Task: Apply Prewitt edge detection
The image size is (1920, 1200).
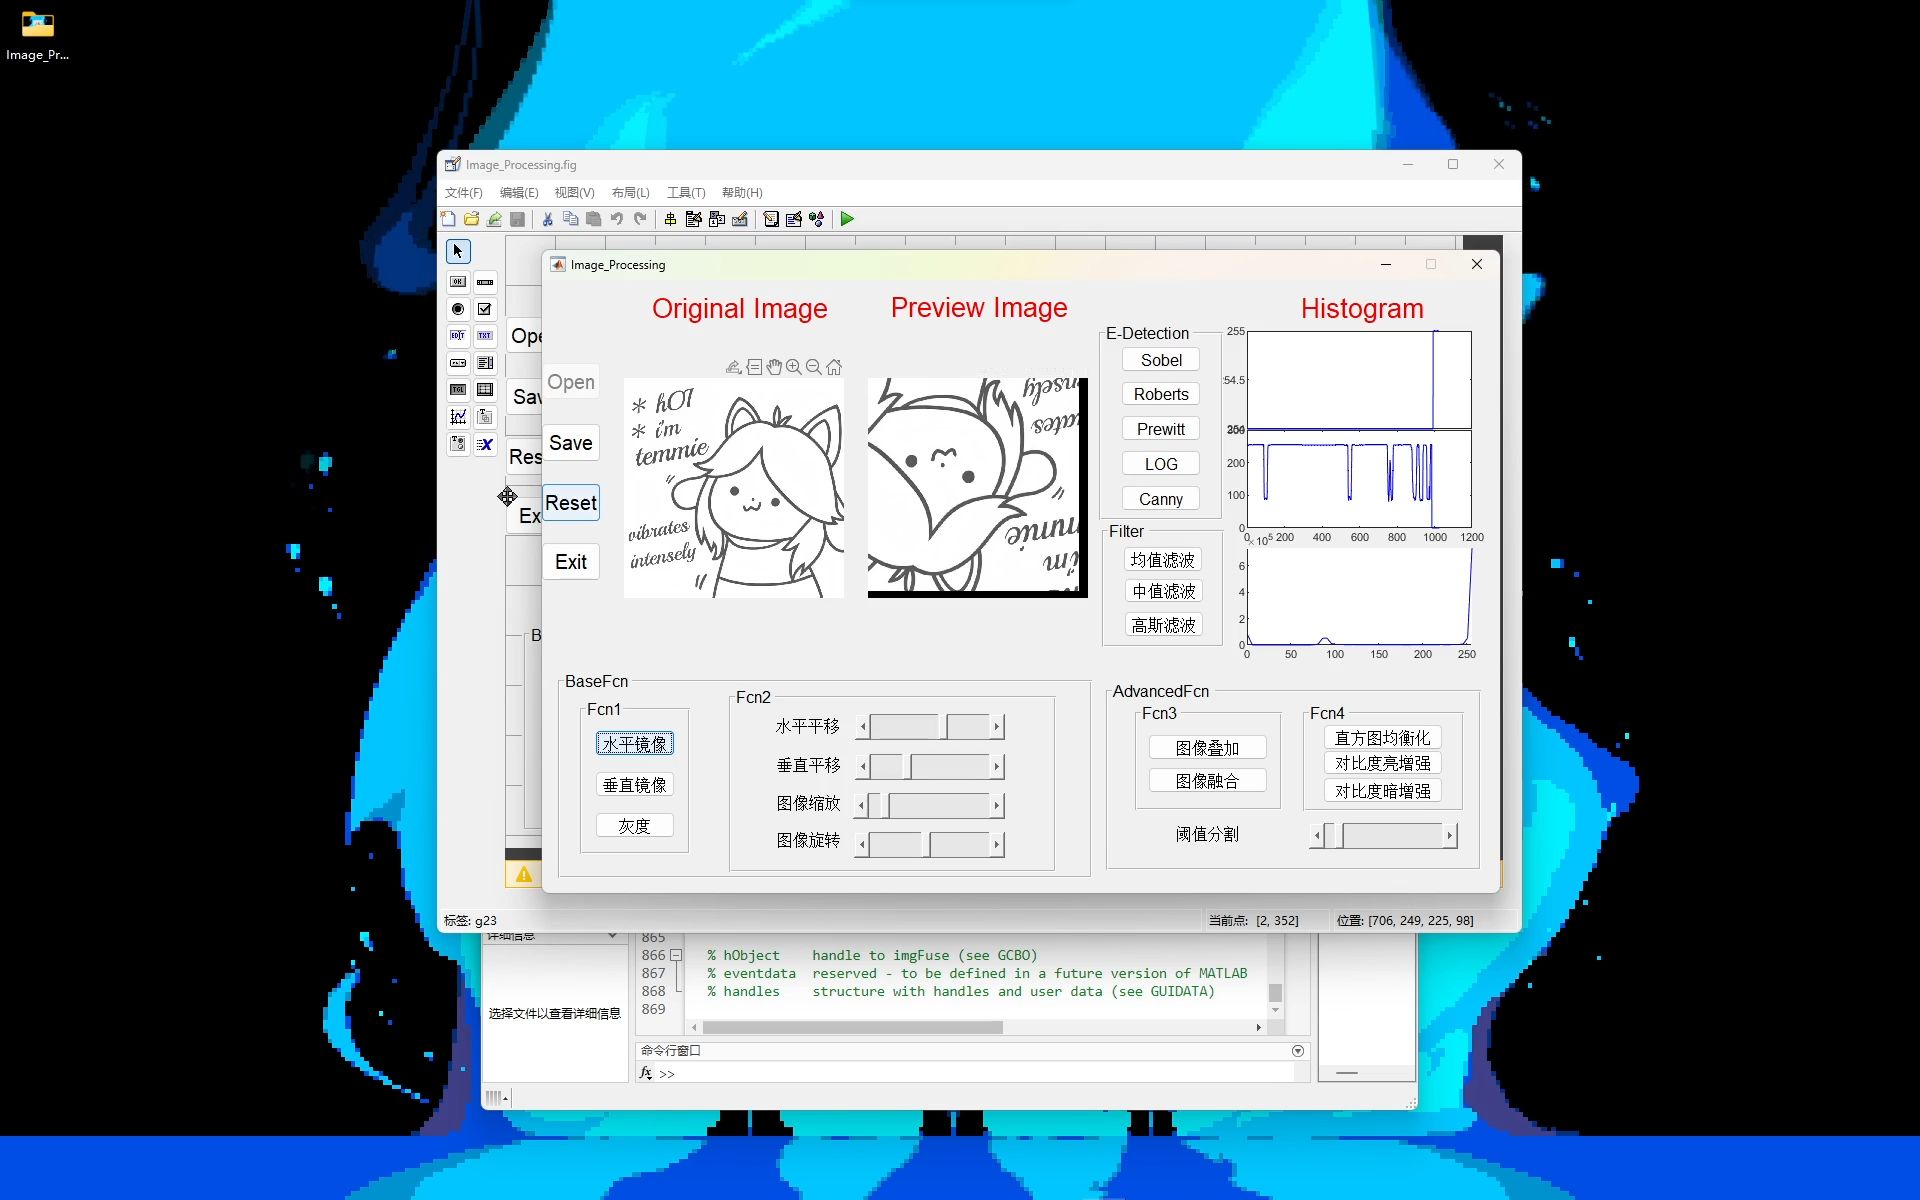Action: (x=1161, y=429)
